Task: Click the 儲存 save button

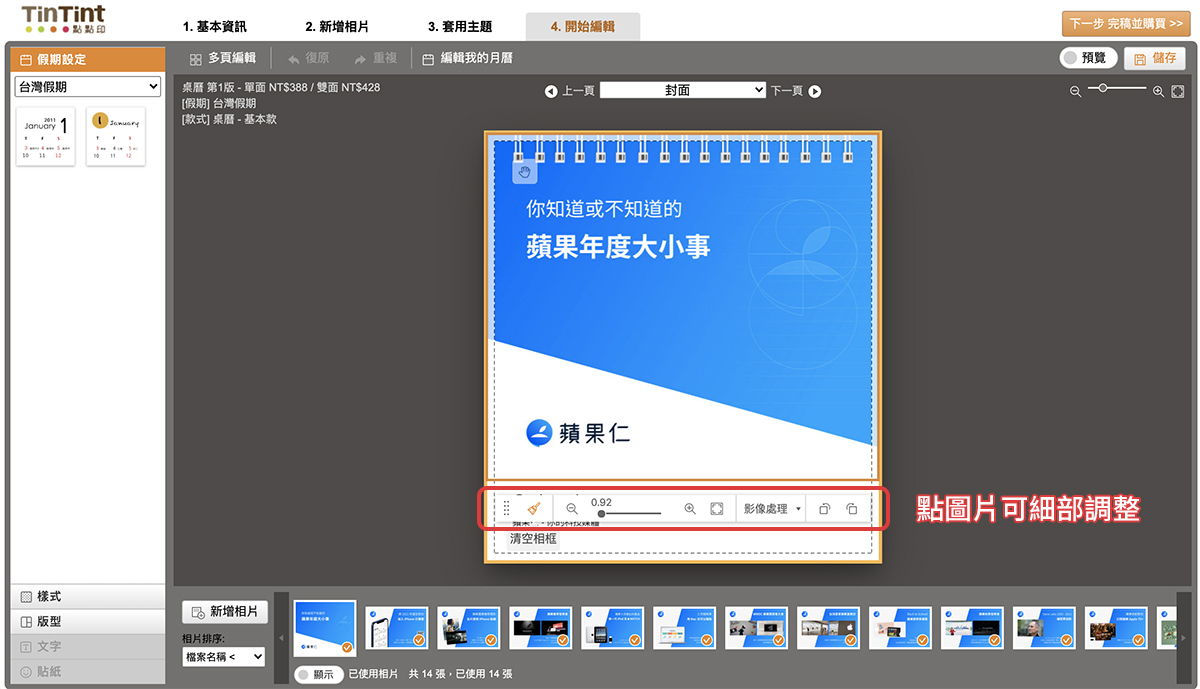Action: (1155, 58)
